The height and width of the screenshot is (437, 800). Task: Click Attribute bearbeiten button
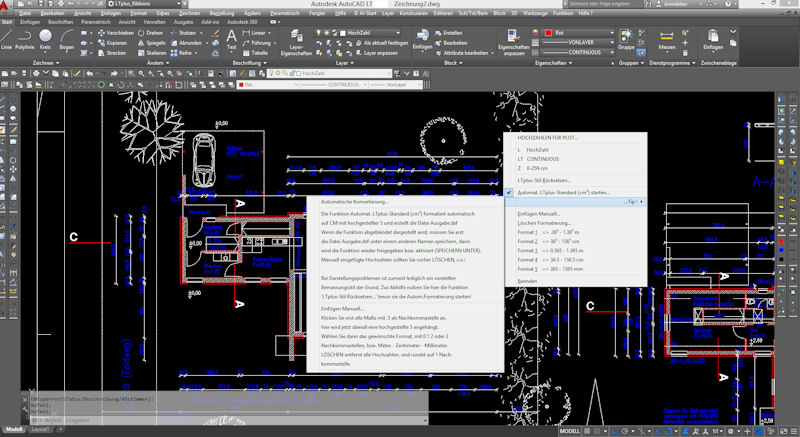(465, 53)
